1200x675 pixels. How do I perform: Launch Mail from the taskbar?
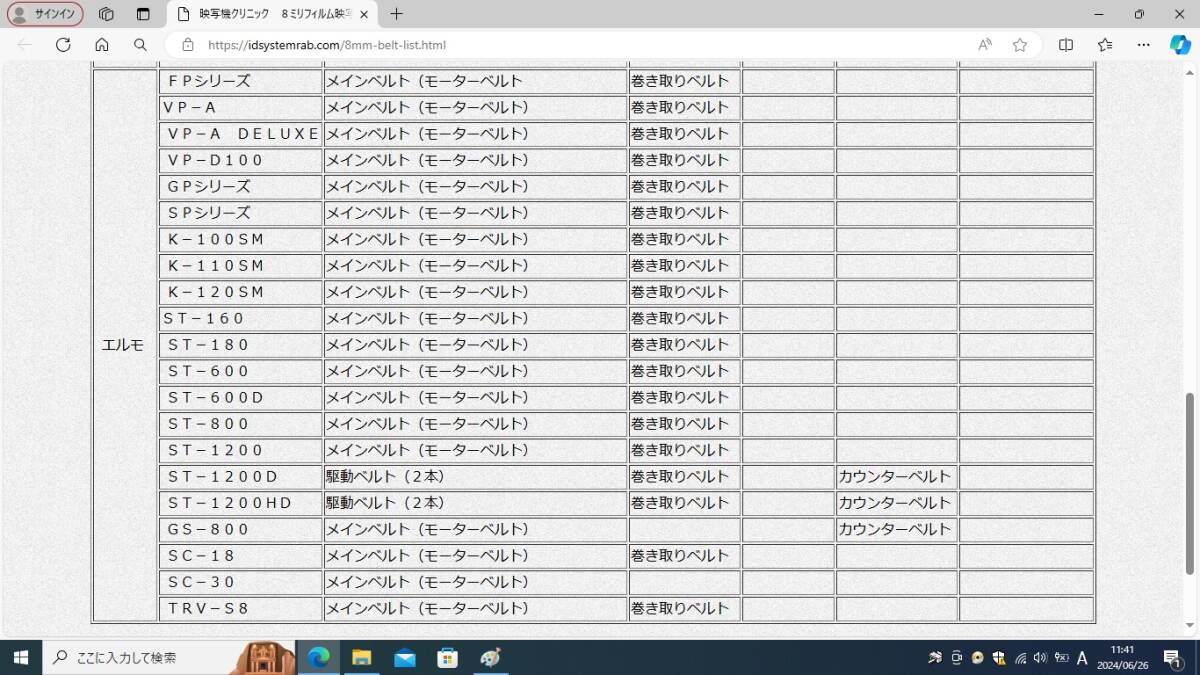pos(404,657)
